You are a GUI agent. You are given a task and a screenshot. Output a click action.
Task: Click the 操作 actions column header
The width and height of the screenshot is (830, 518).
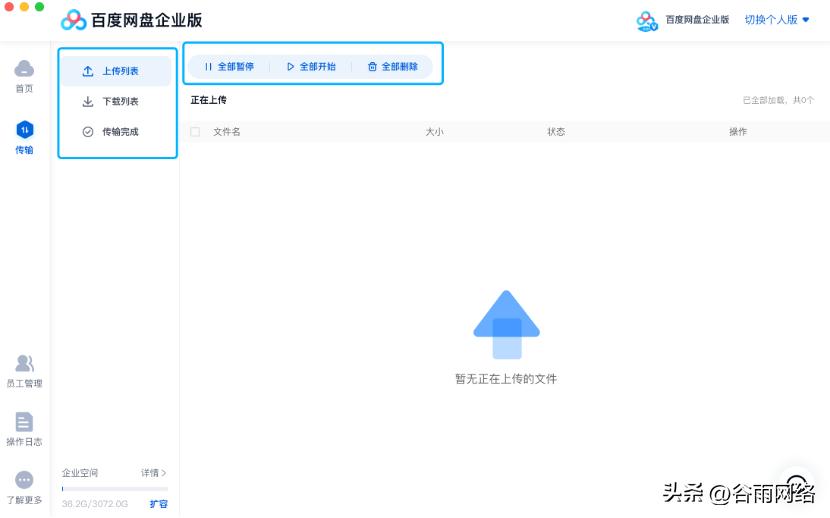coord(738,132)
